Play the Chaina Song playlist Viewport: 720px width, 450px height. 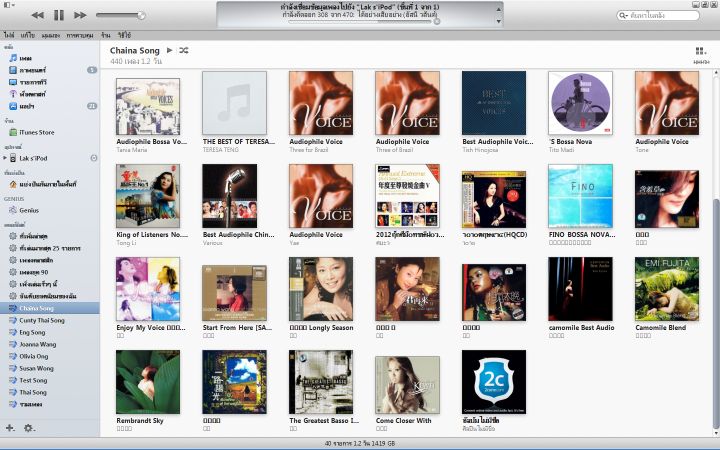[169, 50]
